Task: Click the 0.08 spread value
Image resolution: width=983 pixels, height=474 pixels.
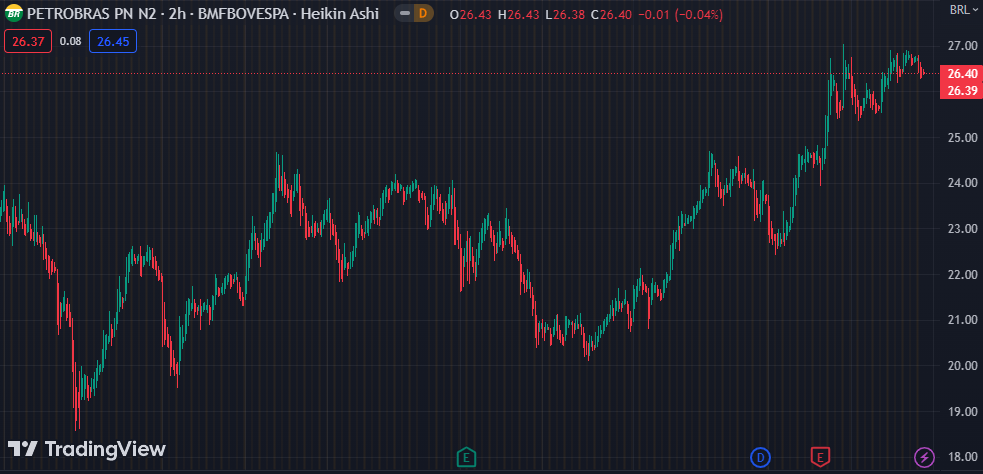Action: click(x=70, y=41)
